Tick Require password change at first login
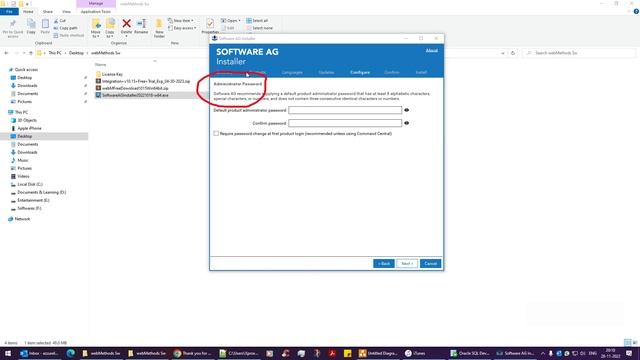The image size is (640, 360). pyautogui.click(x=216, y=133)
